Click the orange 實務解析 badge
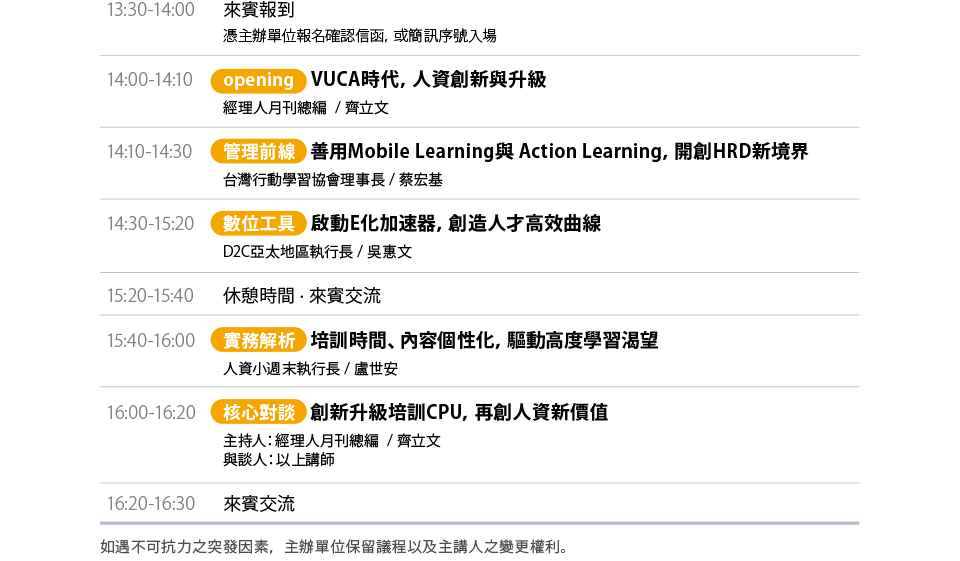Viewport: 960px width, 561px height. click(x=258, y=341)
